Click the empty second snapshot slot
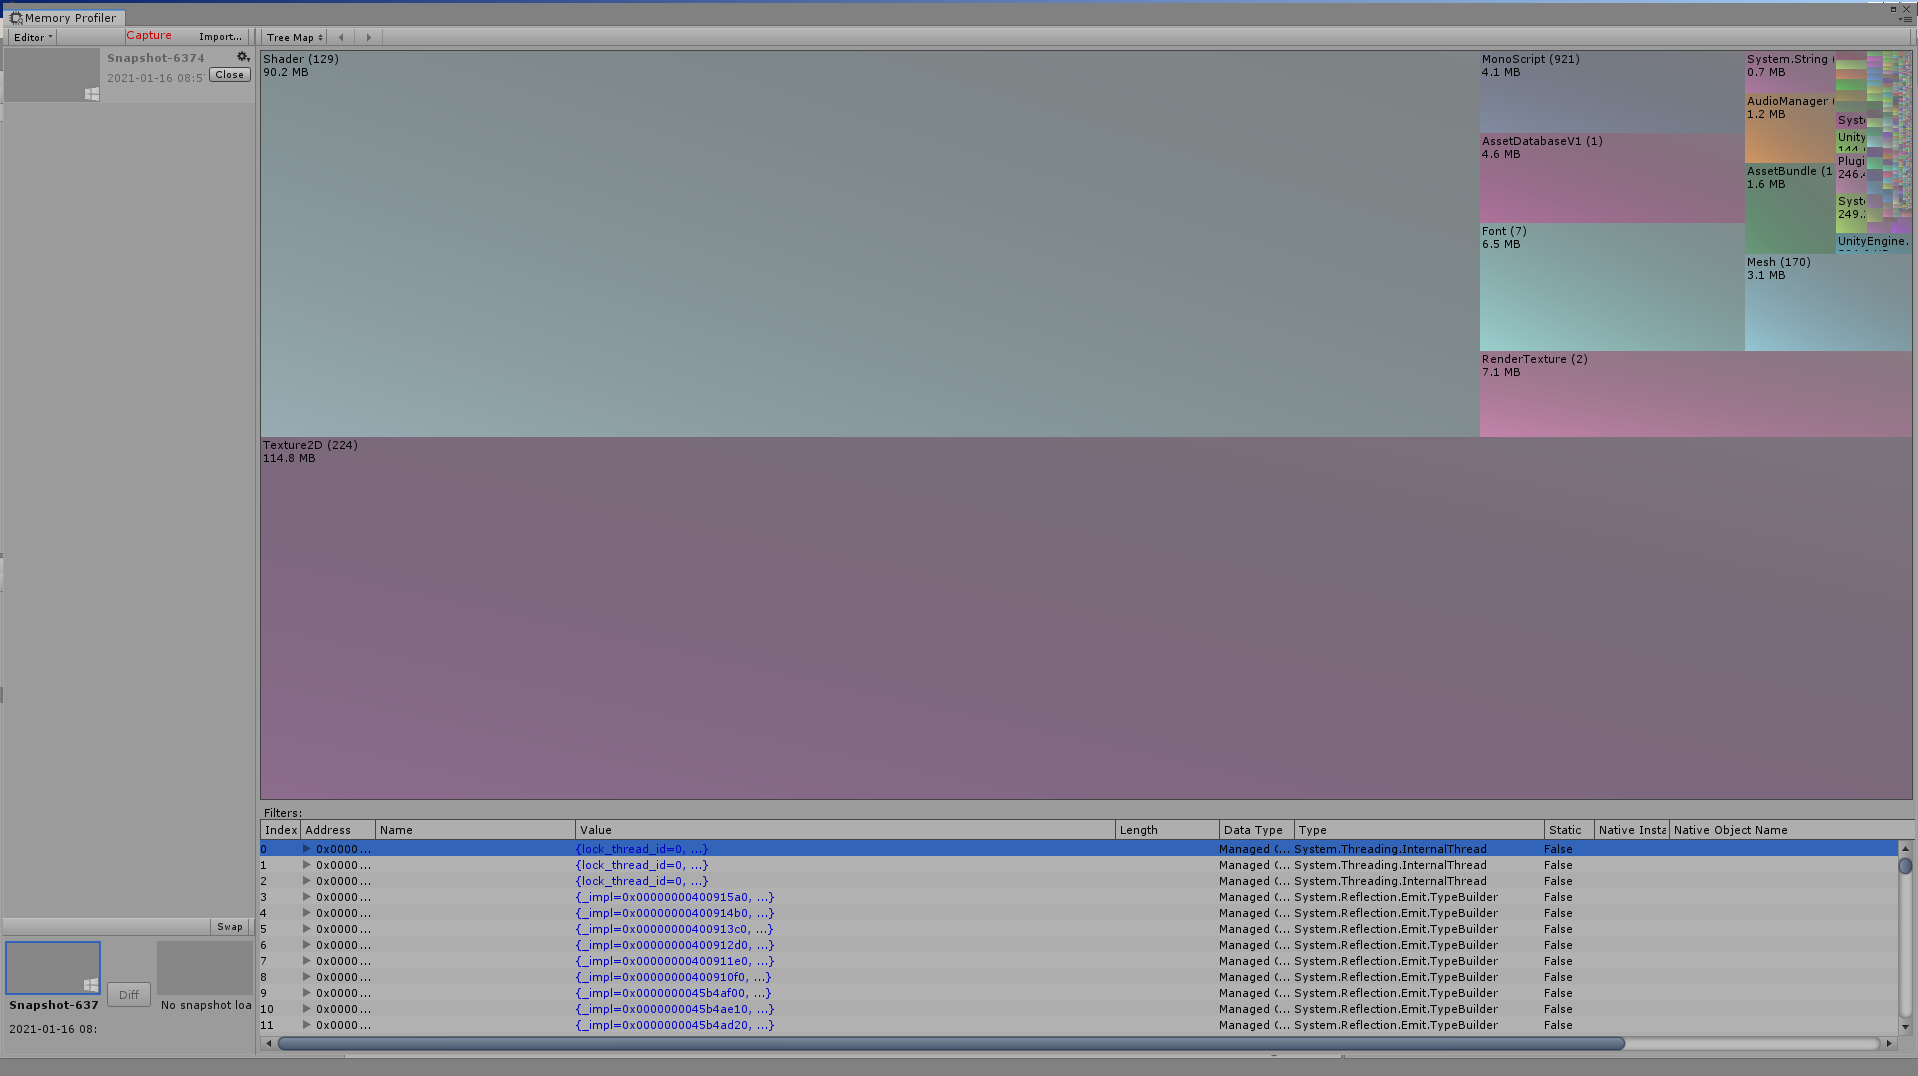 pos(205,967)
